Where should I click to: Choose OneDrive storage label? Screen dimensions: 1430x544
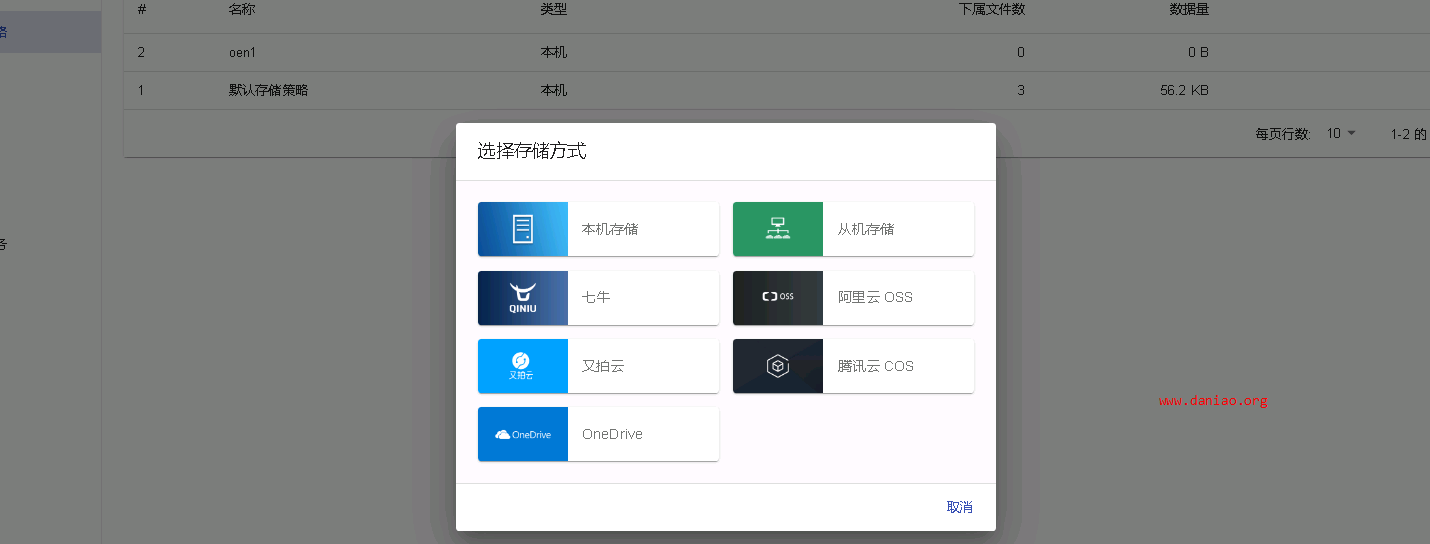pyautogui.click(x=612, y=434)
